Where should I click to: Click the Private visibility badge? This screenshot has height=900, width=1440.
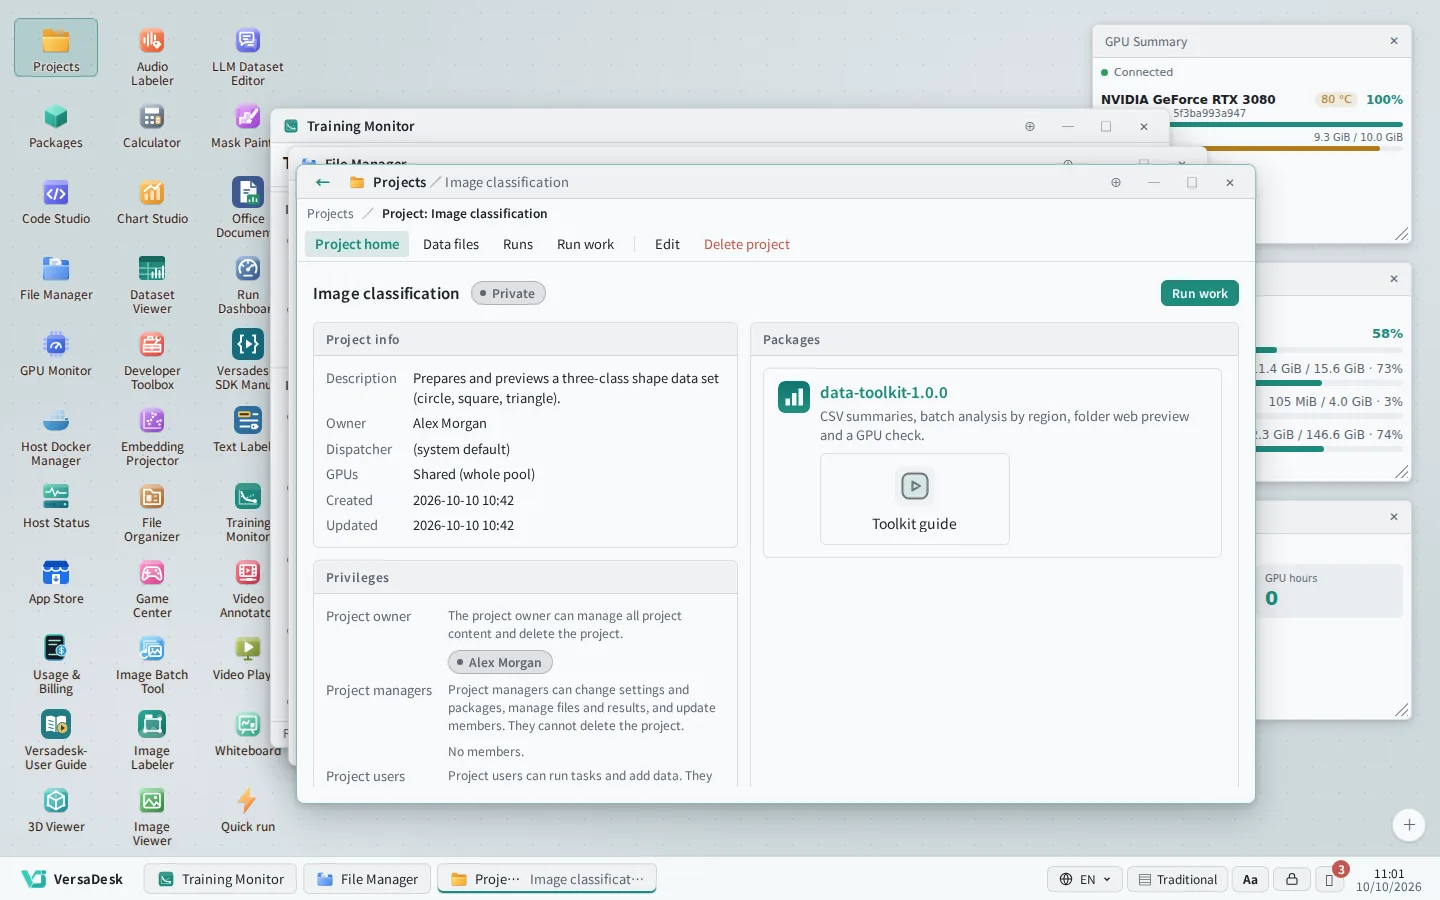[508, 293]
